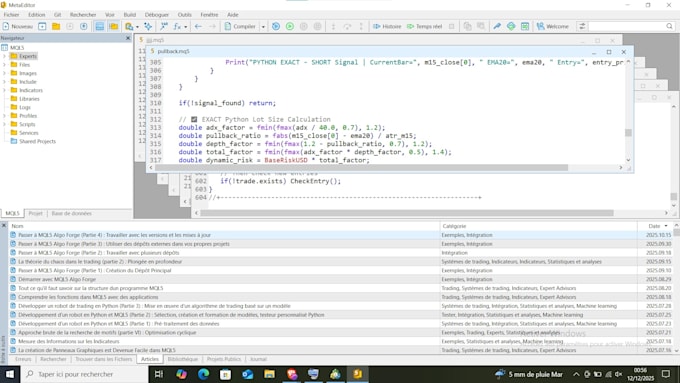Select the Libraries folder
The width and height of the screenshot is (680, 383).
29,99
